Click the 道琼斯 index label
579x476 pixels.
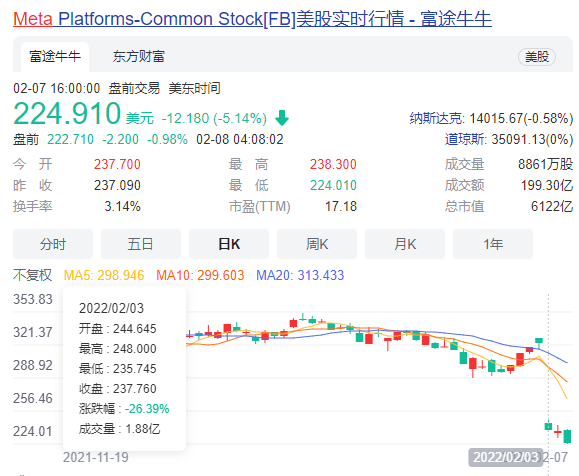pos(464,139)
